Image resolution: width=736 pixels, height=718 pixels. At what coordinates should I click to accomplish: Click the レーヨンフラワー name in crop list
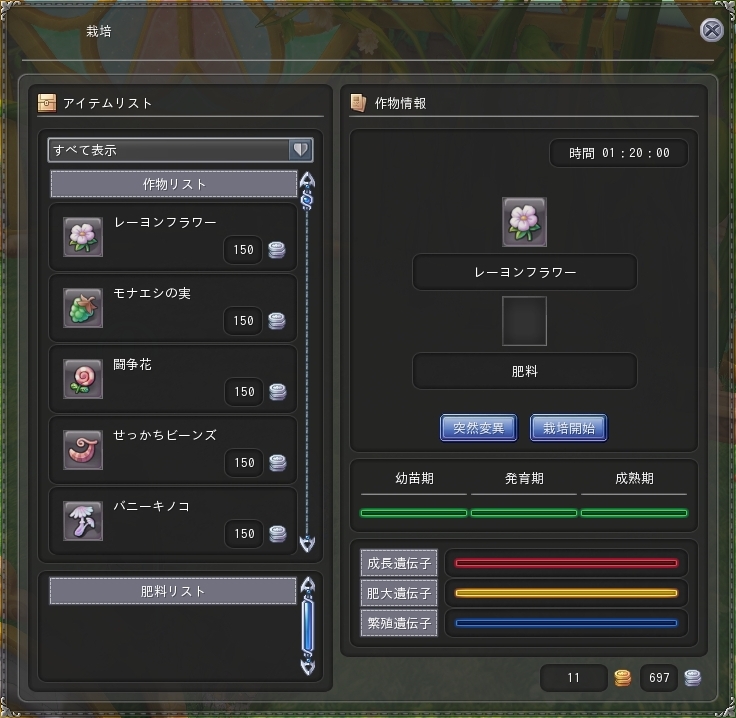pyautogui.click(x=165, y=222)
